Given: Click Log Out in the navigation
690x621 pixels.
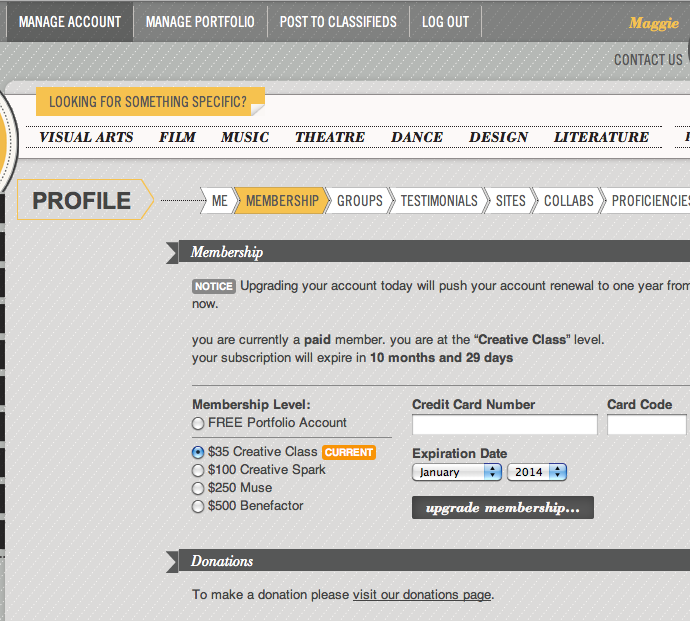Looking at the screenshot, I should tap(445, 22).
